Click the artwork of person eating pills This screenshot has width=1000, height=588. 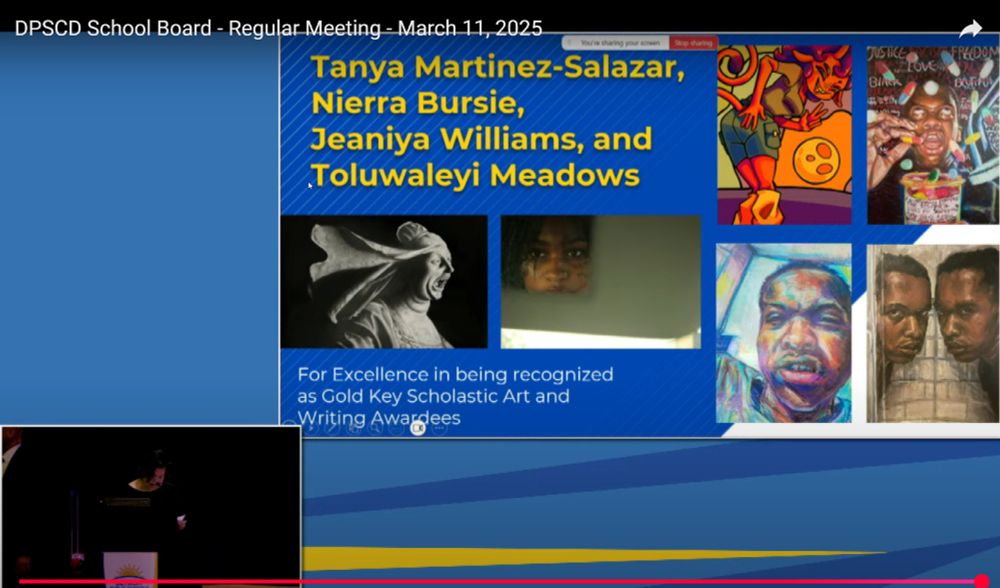(x=933, y=135)
